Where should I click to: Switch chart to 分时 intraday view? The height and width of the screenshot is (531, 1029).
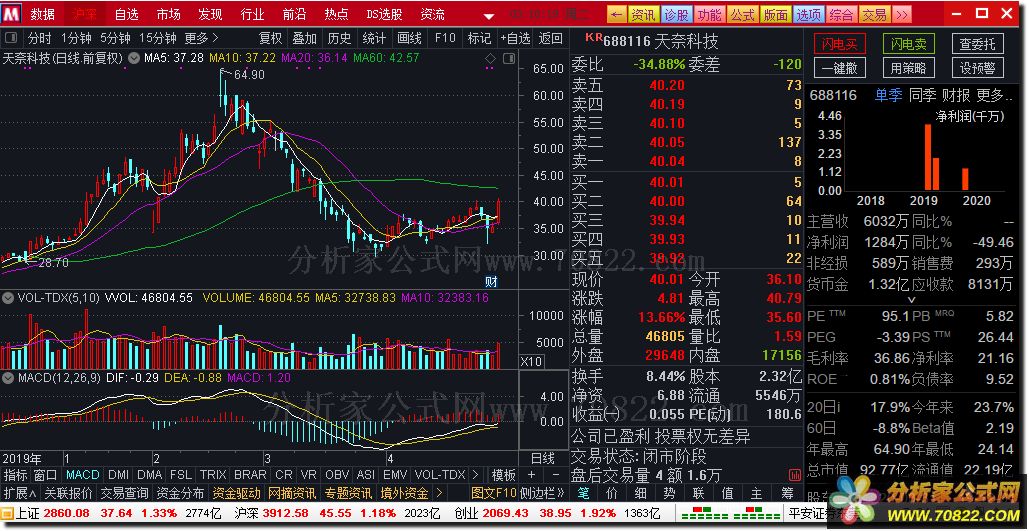(x=40, y=38)
